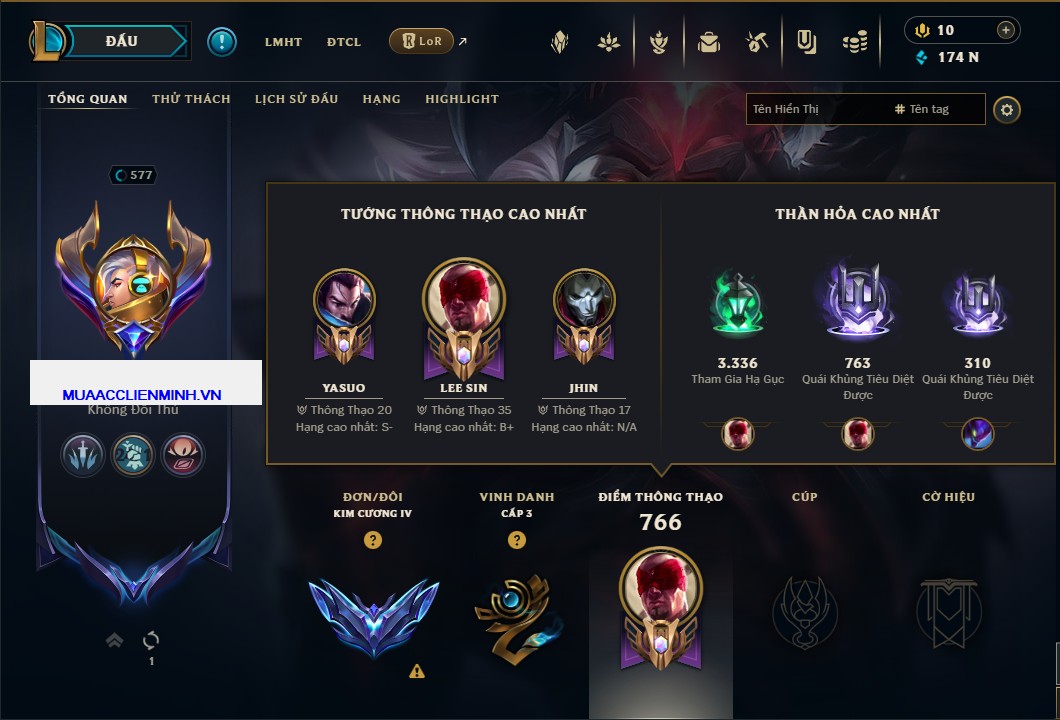Open the missions clipboard icon

coord(806,42)
